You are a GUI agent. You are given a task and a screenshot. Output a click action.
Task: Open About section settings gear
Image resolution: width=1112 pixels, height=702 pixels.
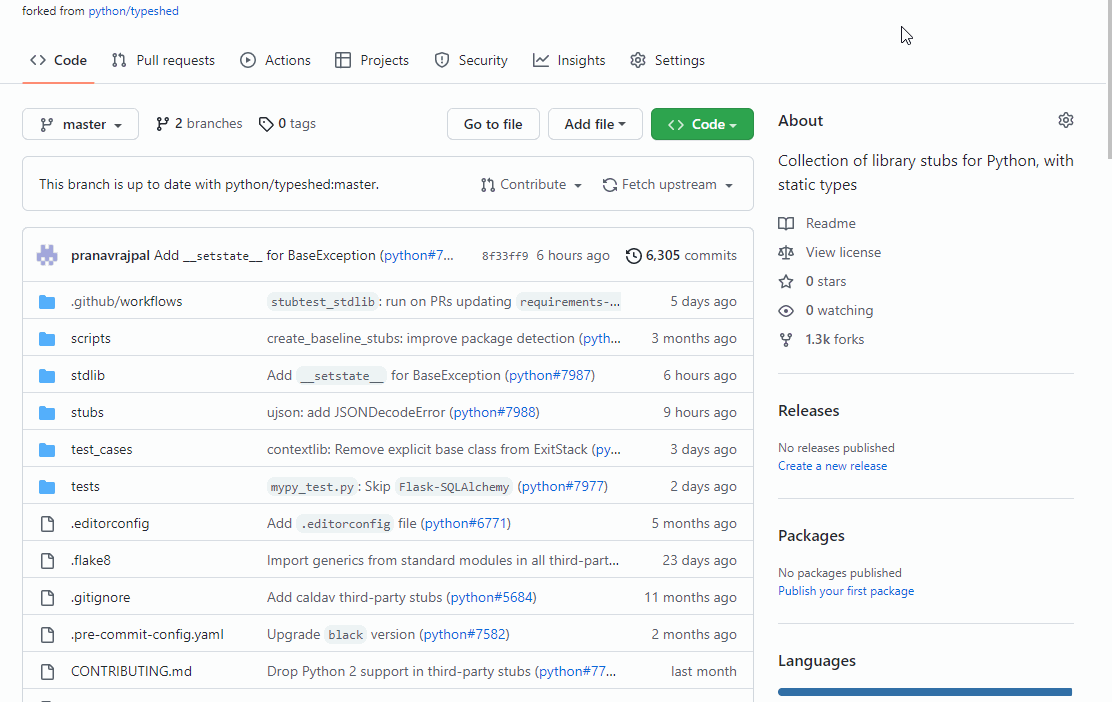pos(1066,120)
